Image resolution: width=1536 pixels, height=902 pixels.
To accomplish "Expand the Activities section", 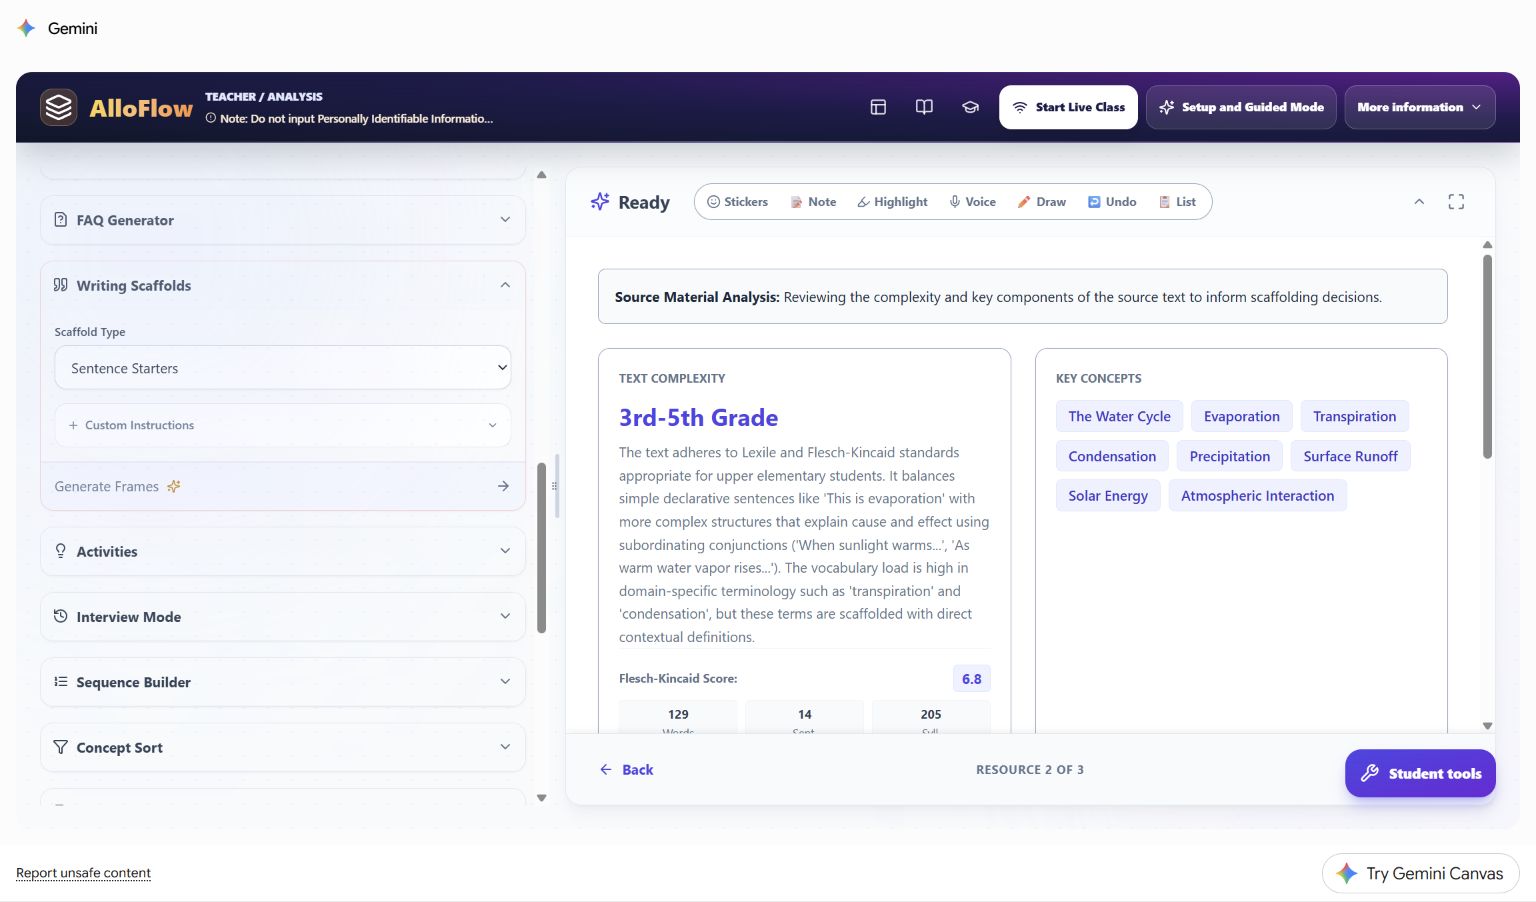I will [283, 551].
